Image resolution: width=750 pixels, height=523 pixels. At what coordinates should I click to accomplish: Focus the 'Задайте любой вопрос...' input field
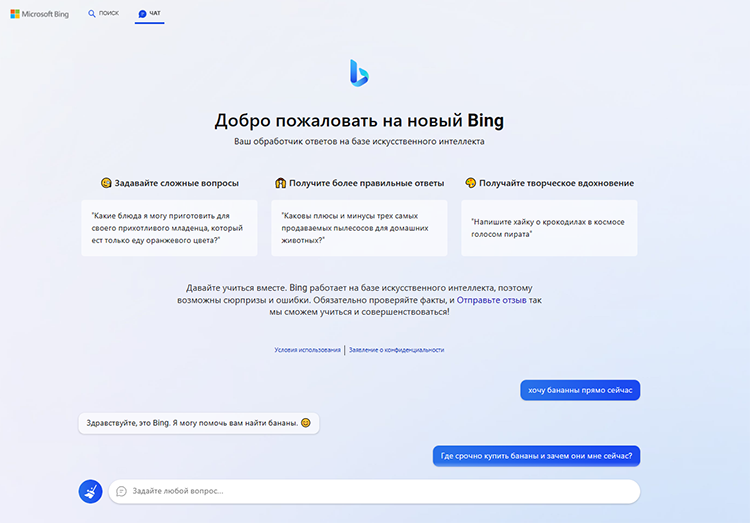[x=374, y=491]
